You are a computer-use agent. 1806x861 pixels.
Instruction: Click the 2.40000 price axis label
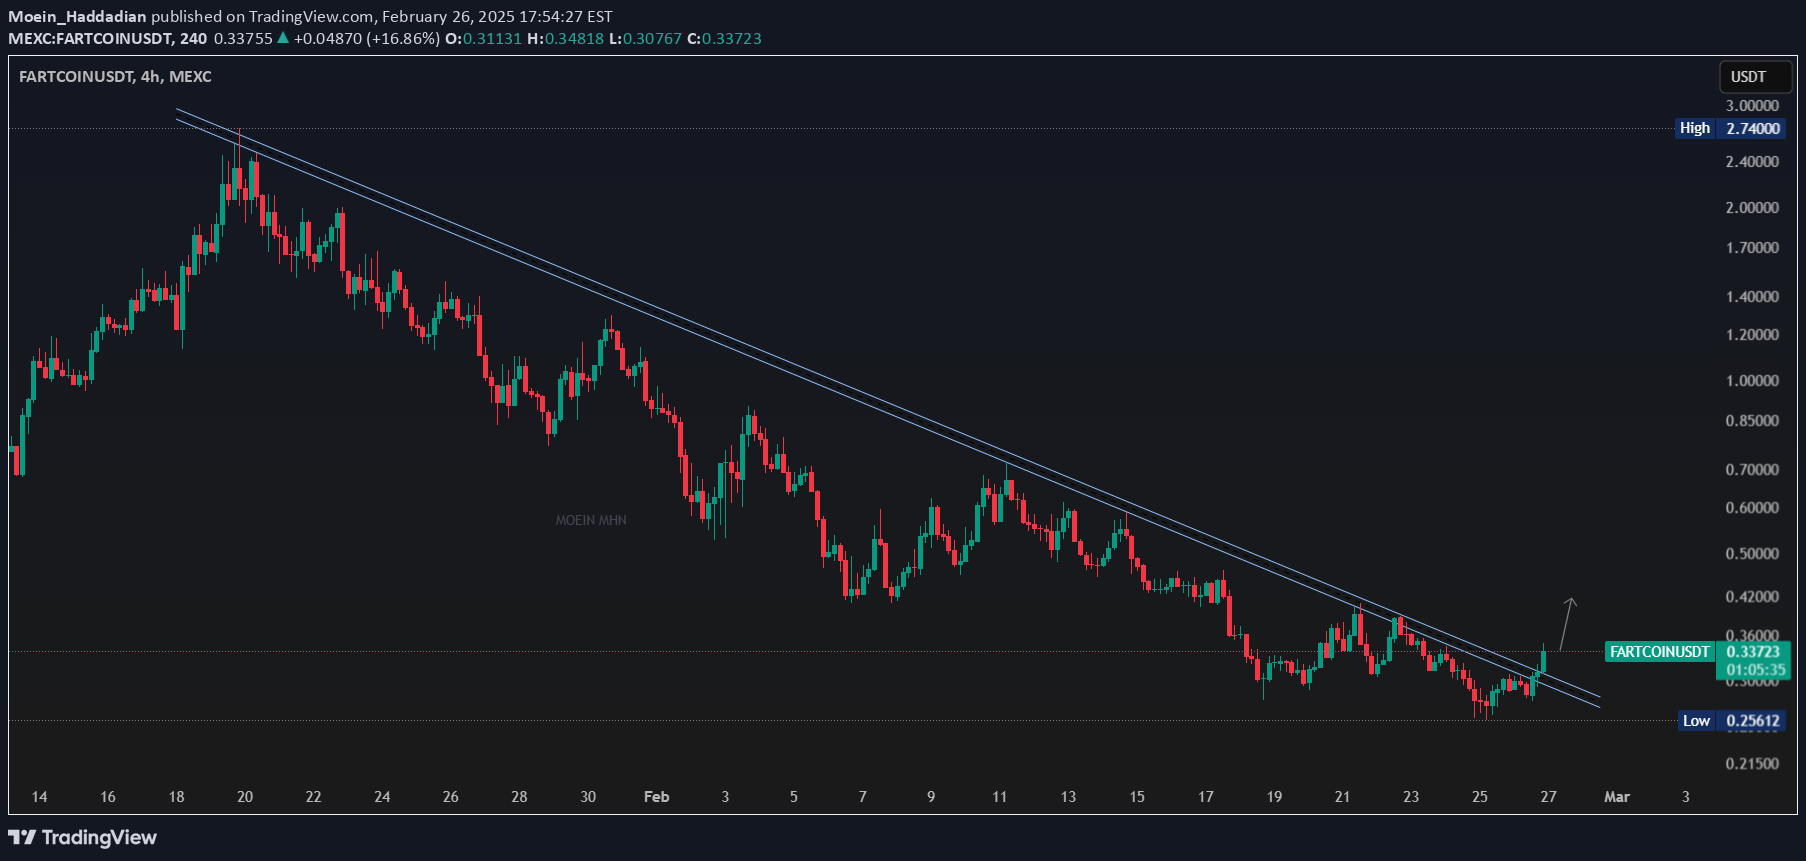[1752, 161]
